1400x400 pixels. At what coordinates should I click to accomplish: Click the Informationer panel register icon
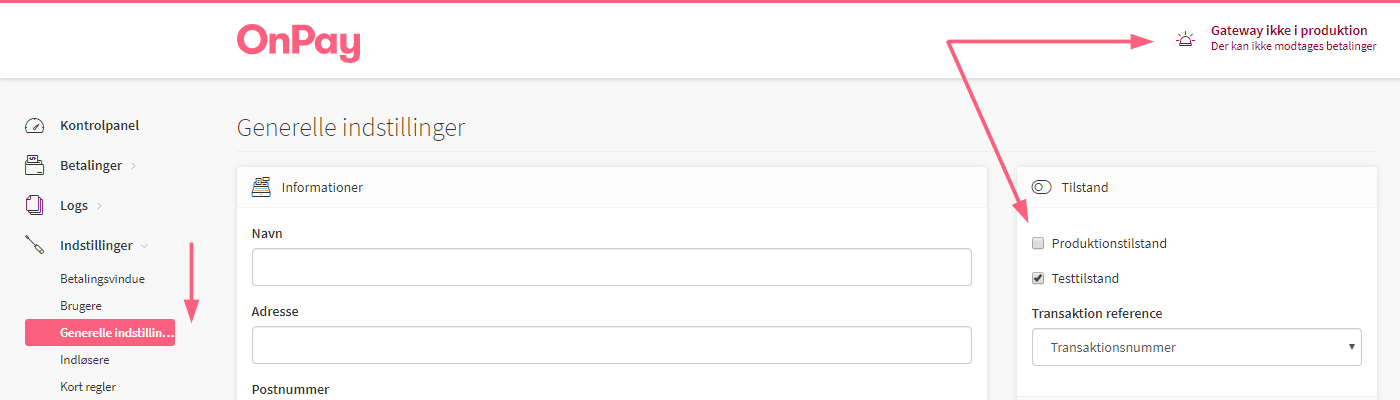pyautogui.click(x=261, y=187)
